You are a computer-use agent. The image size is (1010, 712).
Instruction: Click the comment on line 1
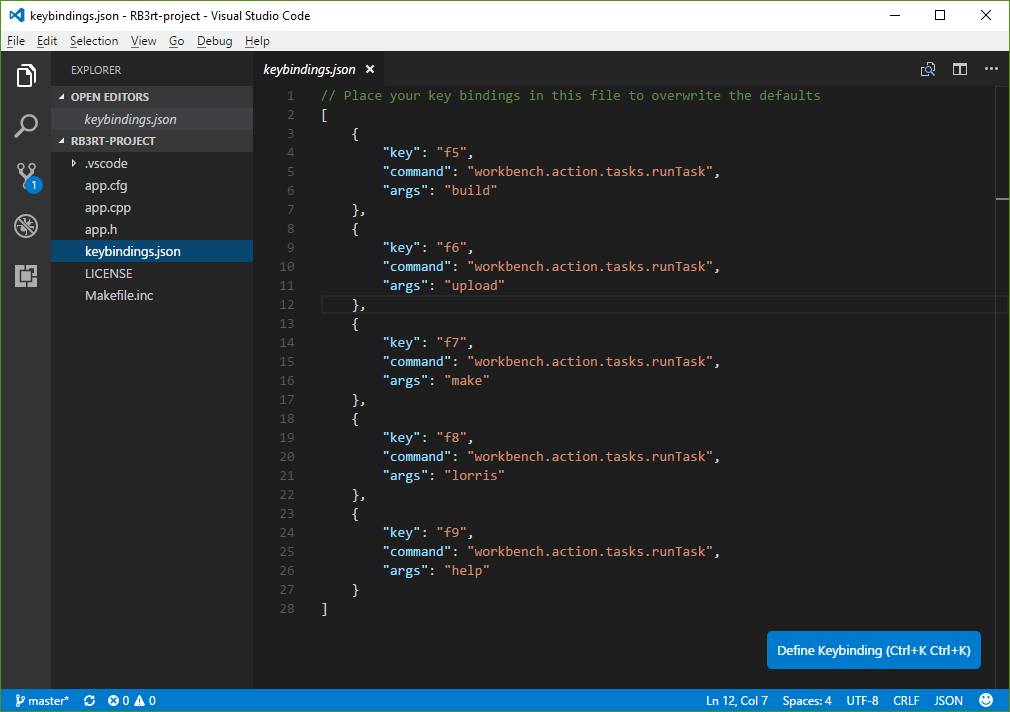[571, 95]
